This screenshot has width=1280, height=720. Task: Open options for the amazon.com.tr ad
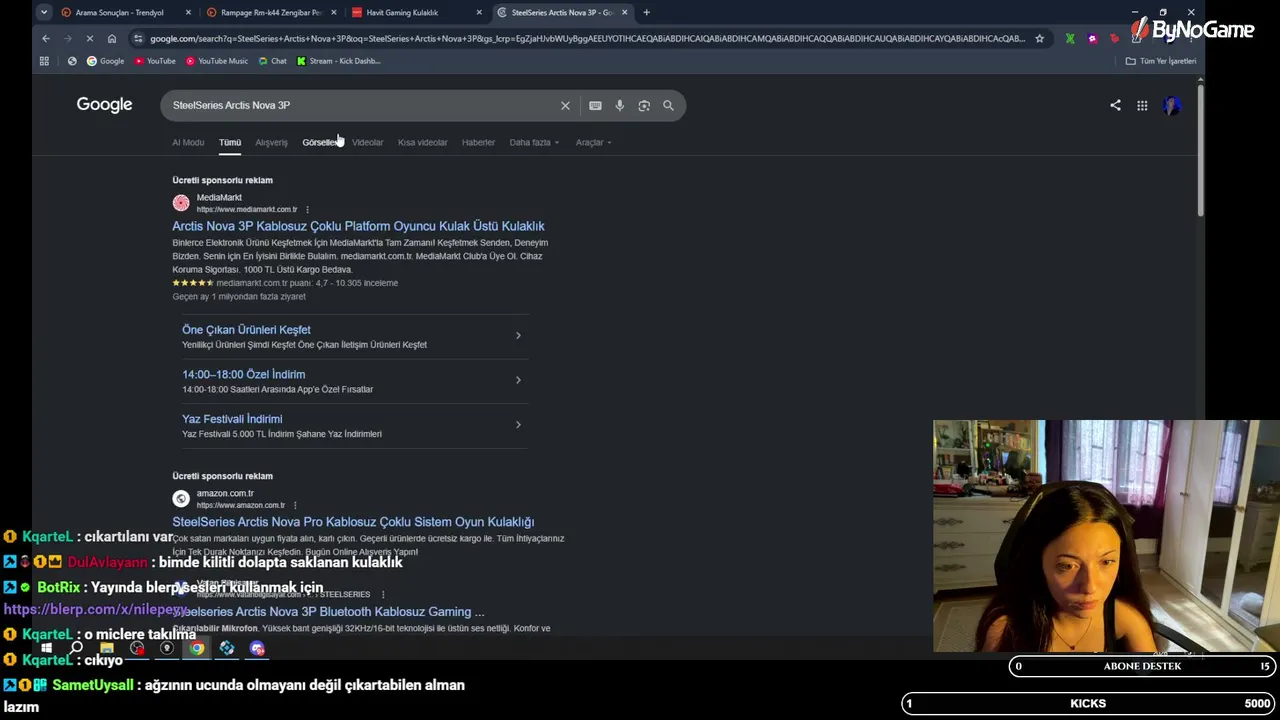tap(295, 505)
